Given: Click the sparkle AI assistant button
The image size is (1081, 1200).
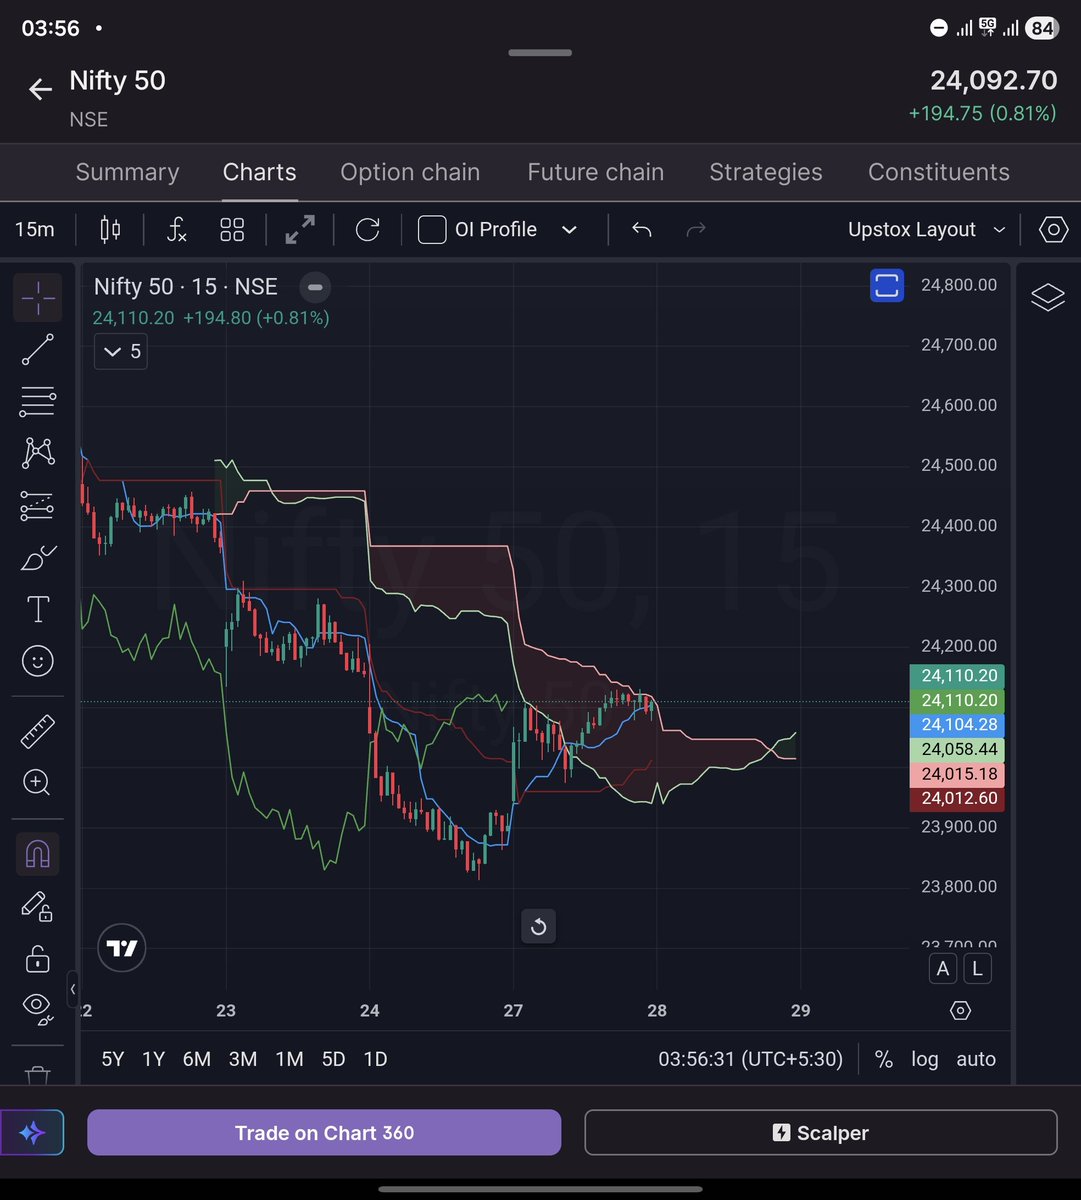Looking at the screenshot, I should tap(31, 1133).
